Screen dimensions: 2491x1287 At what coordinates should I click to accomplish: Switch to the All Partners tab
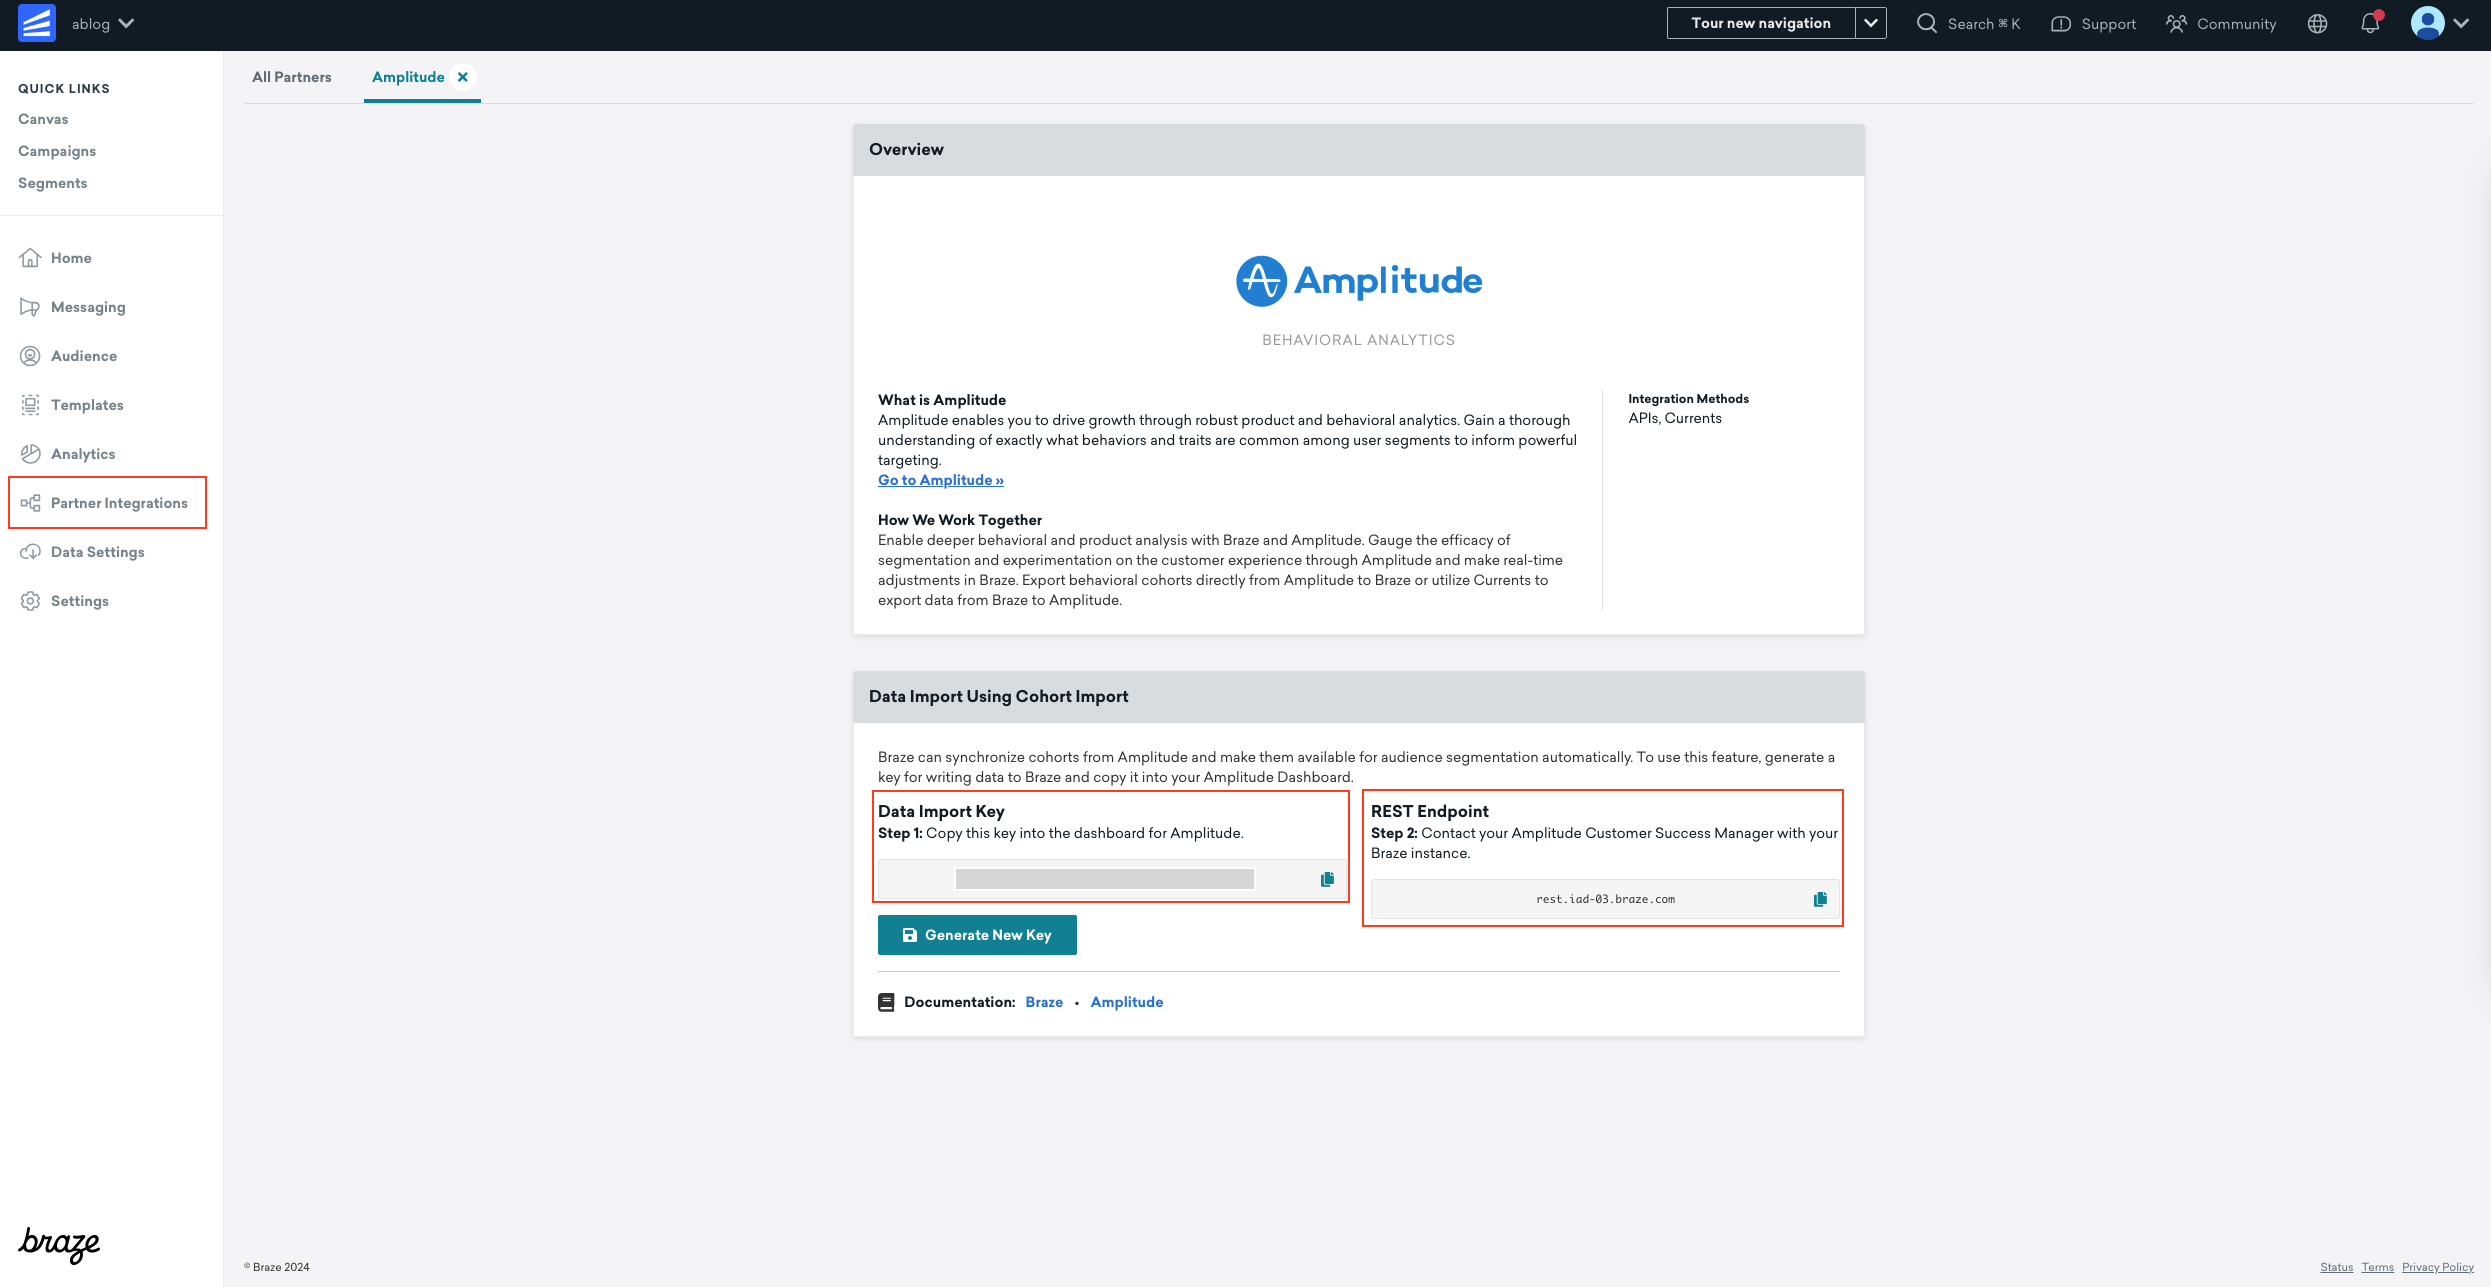tap(291, 77)
